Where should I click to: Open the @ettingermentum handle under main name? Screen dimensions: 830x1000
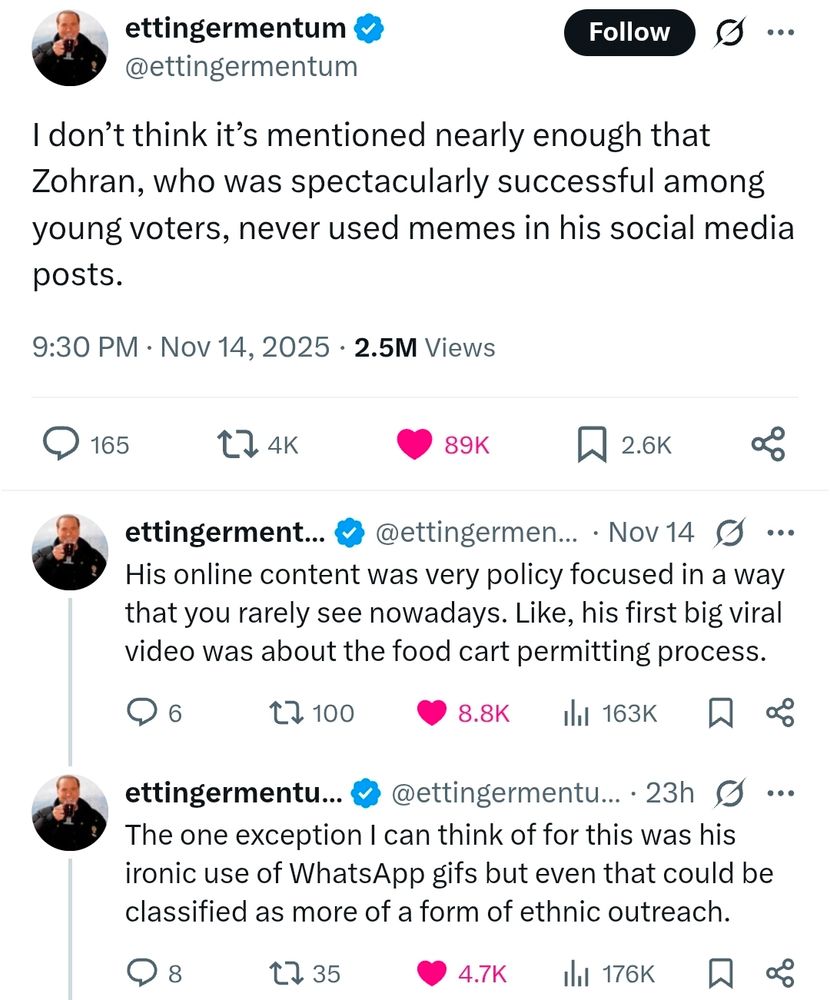tap(240, 67)
